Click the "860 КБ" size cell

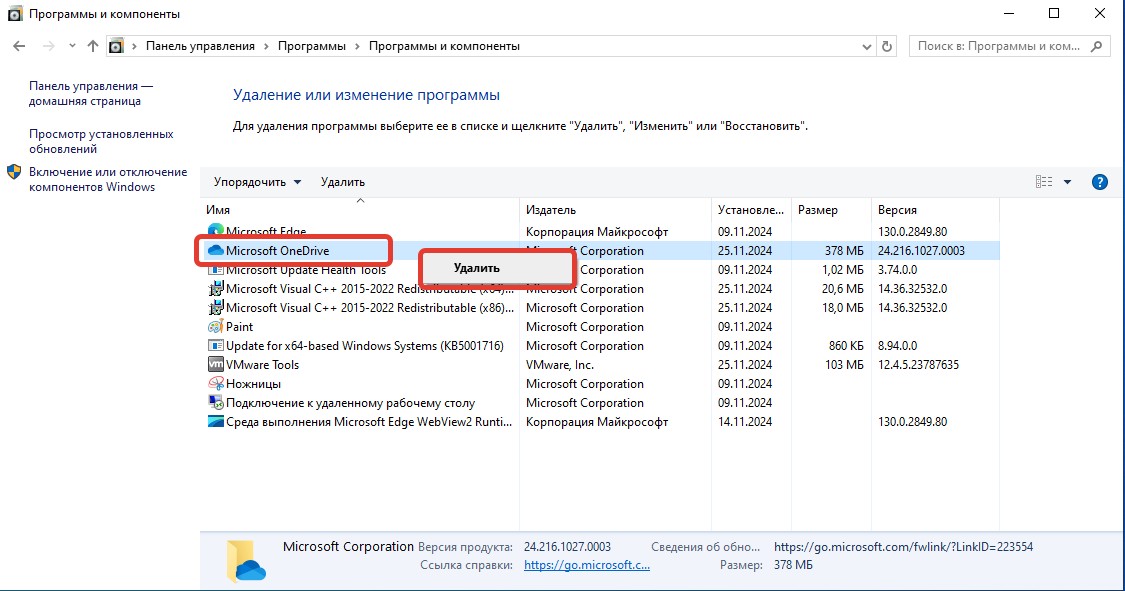(x=846, y=346)
